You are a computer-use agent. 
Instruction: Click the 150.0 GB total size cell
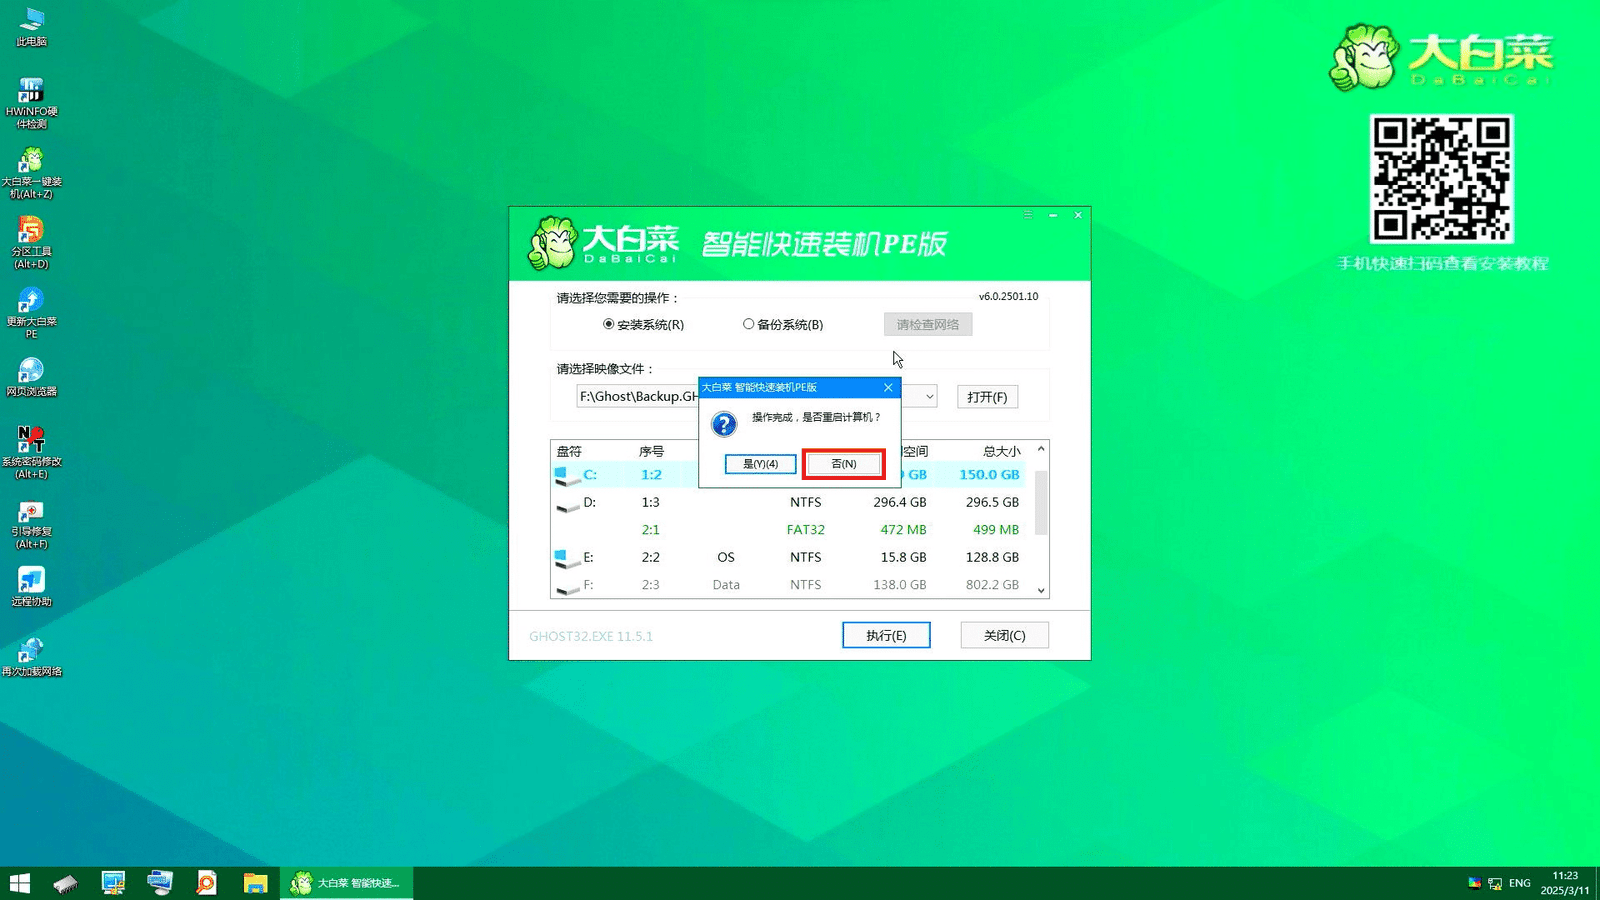tap(989, 475)
